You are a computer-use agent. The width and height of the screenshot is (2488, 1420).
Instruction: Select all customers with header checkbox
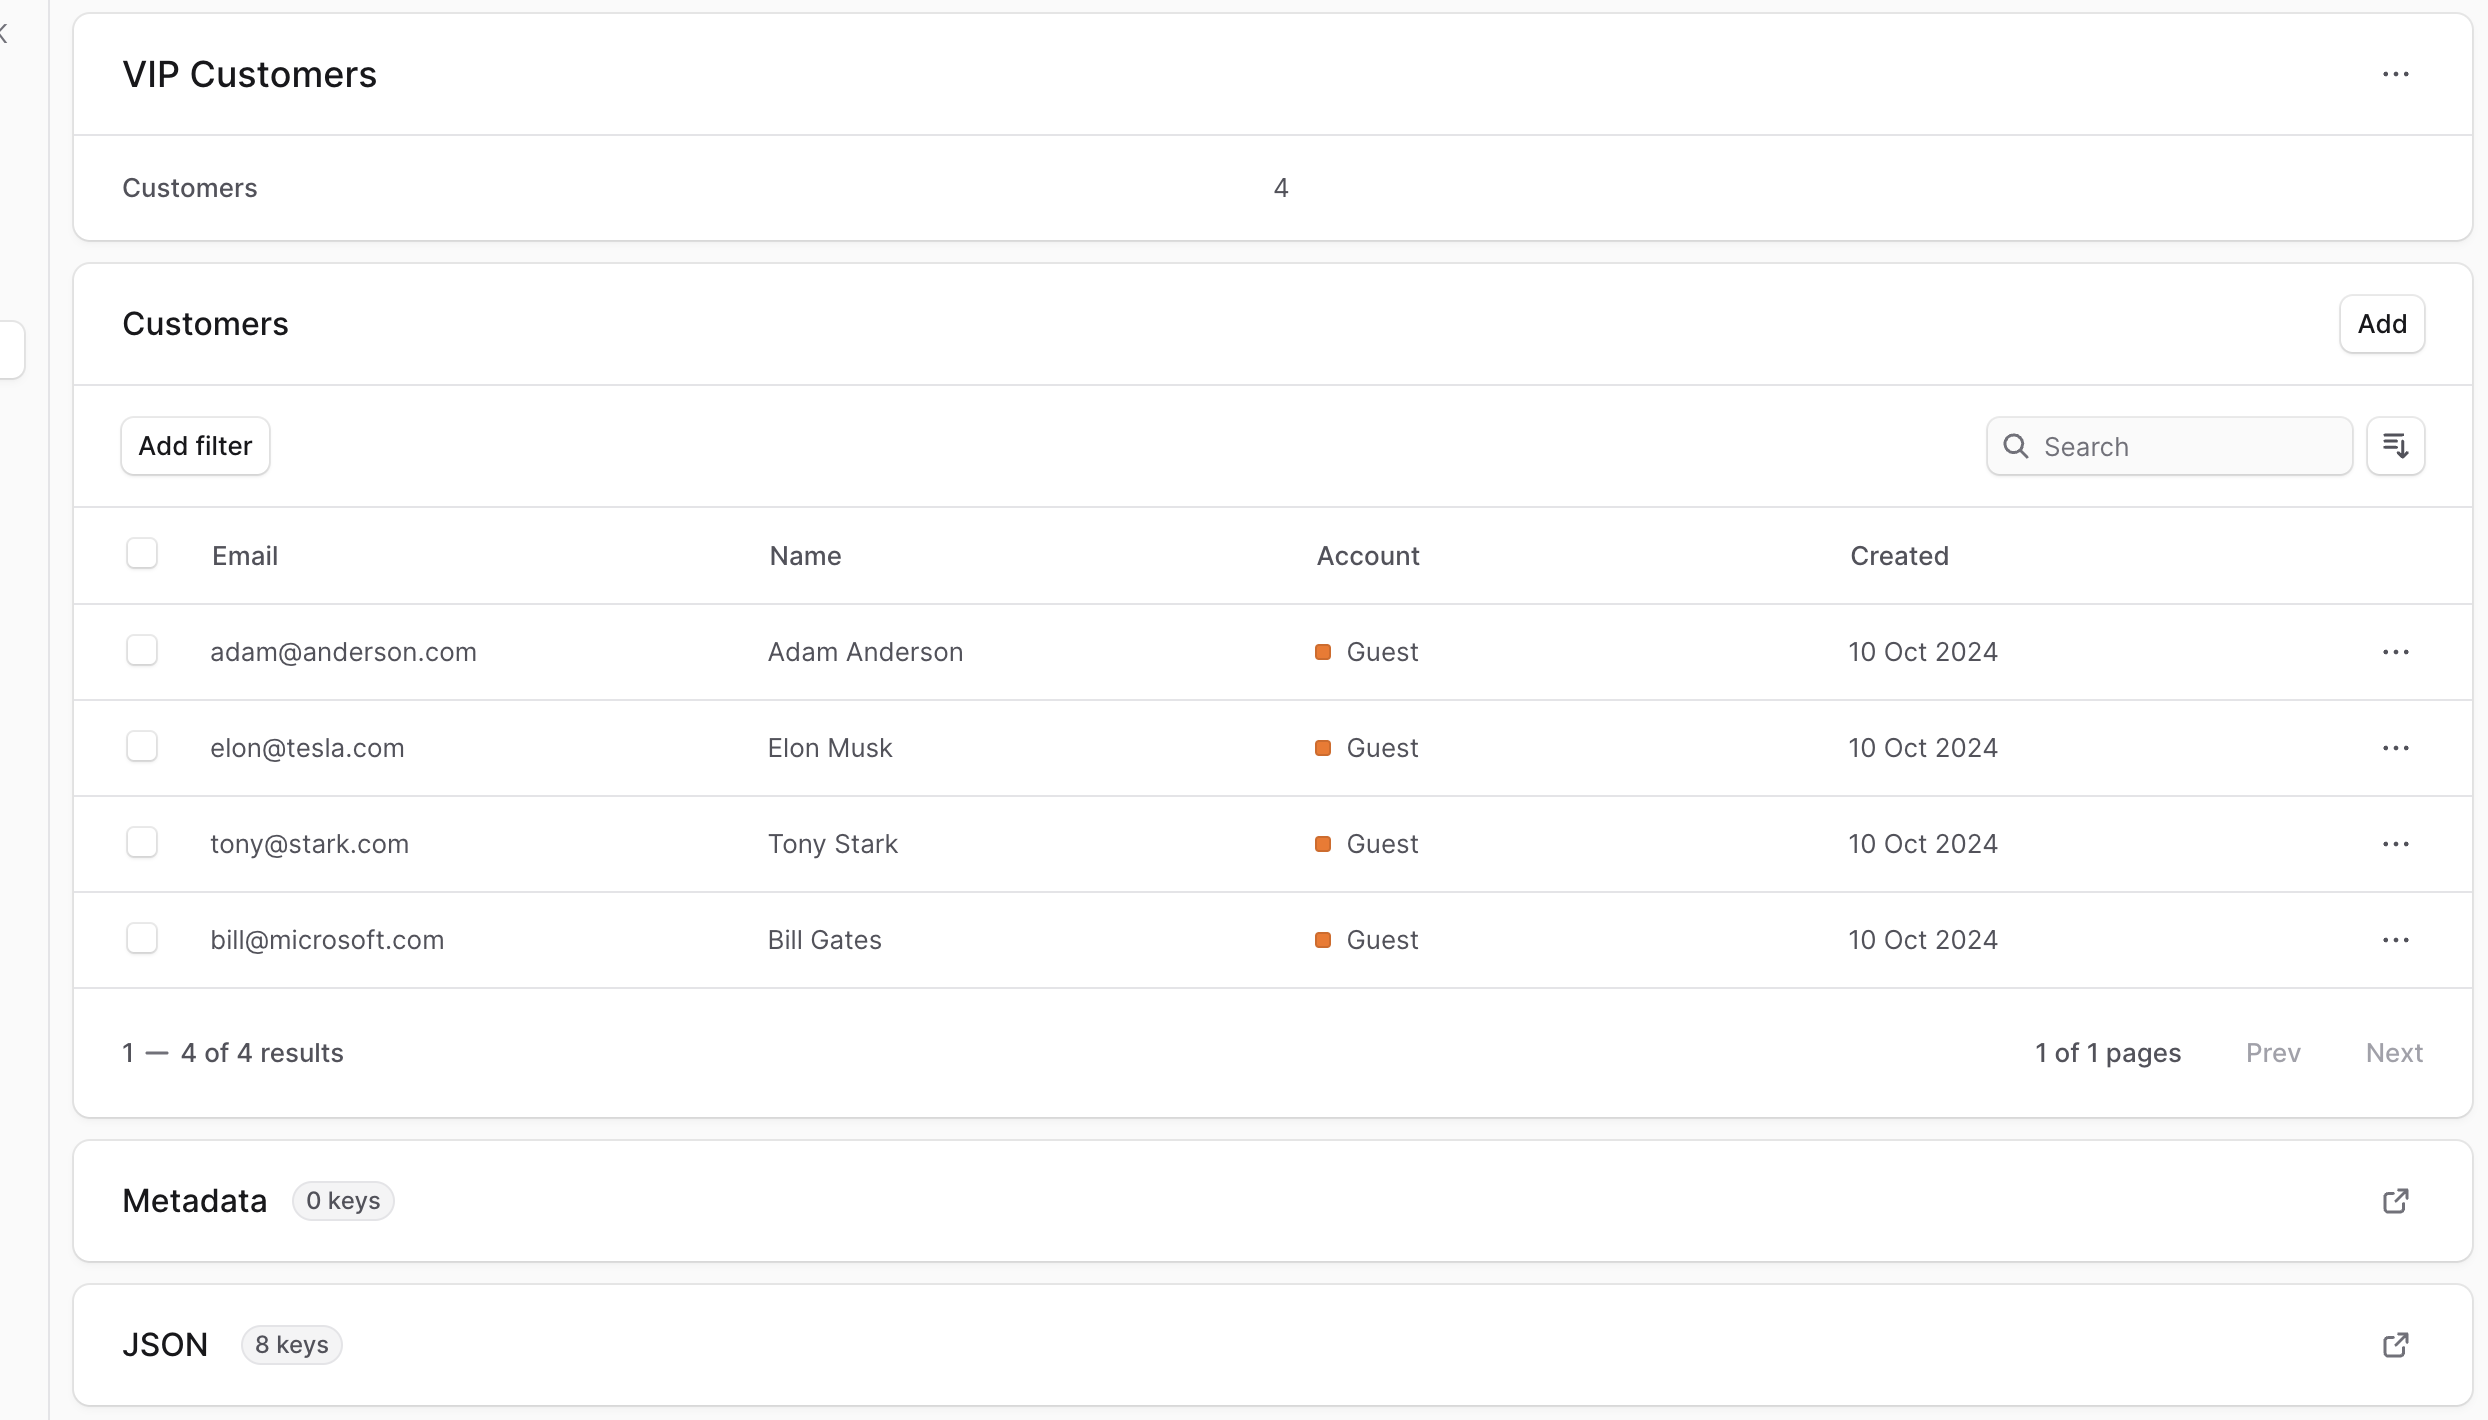point(142,553)
